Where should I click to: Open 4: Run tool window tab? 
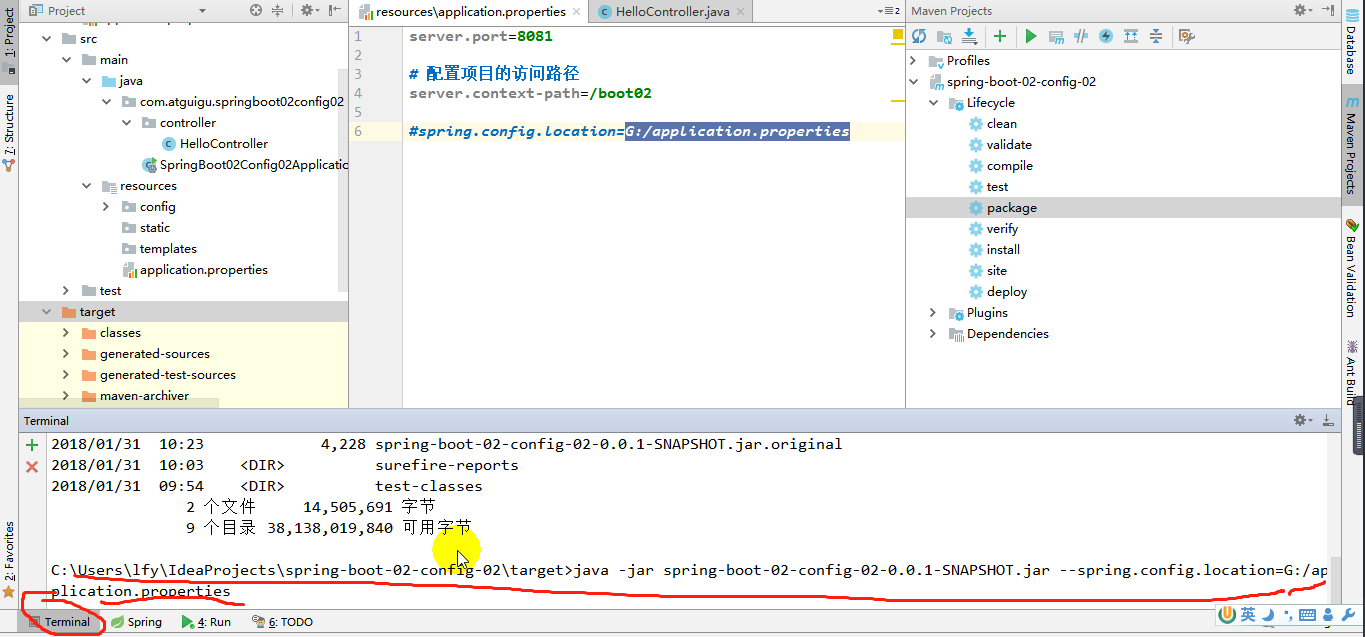[x=206, y=621]
